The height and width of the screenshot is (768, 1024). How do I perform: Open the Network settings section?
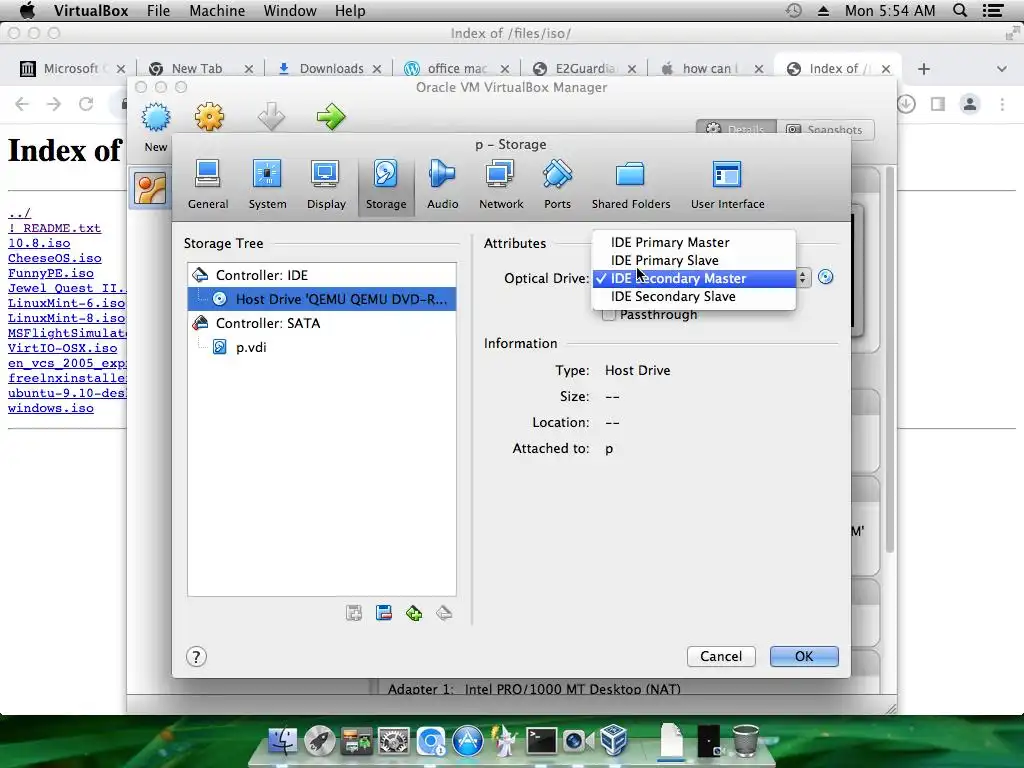pyautogui.click(x=501, y=184)
